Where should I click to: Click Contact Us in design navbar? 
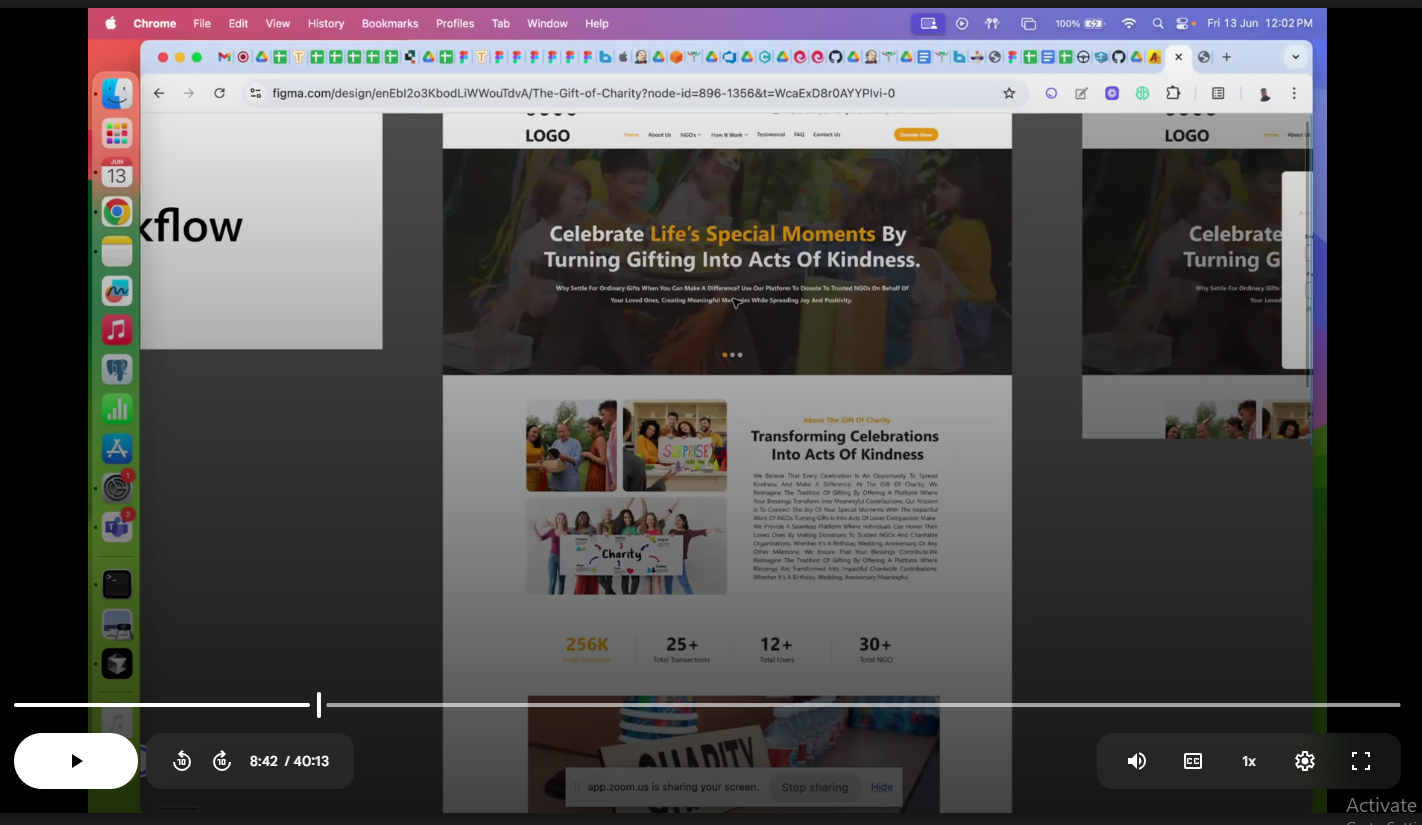[x=827, y=134]
